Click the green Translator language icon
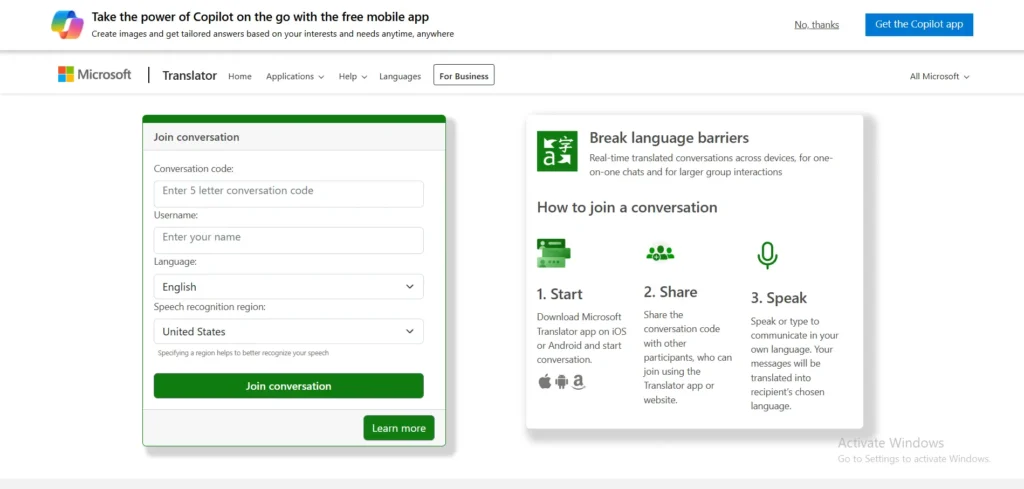Viewport: 1024px width, 489px height. tap(557, 151)
